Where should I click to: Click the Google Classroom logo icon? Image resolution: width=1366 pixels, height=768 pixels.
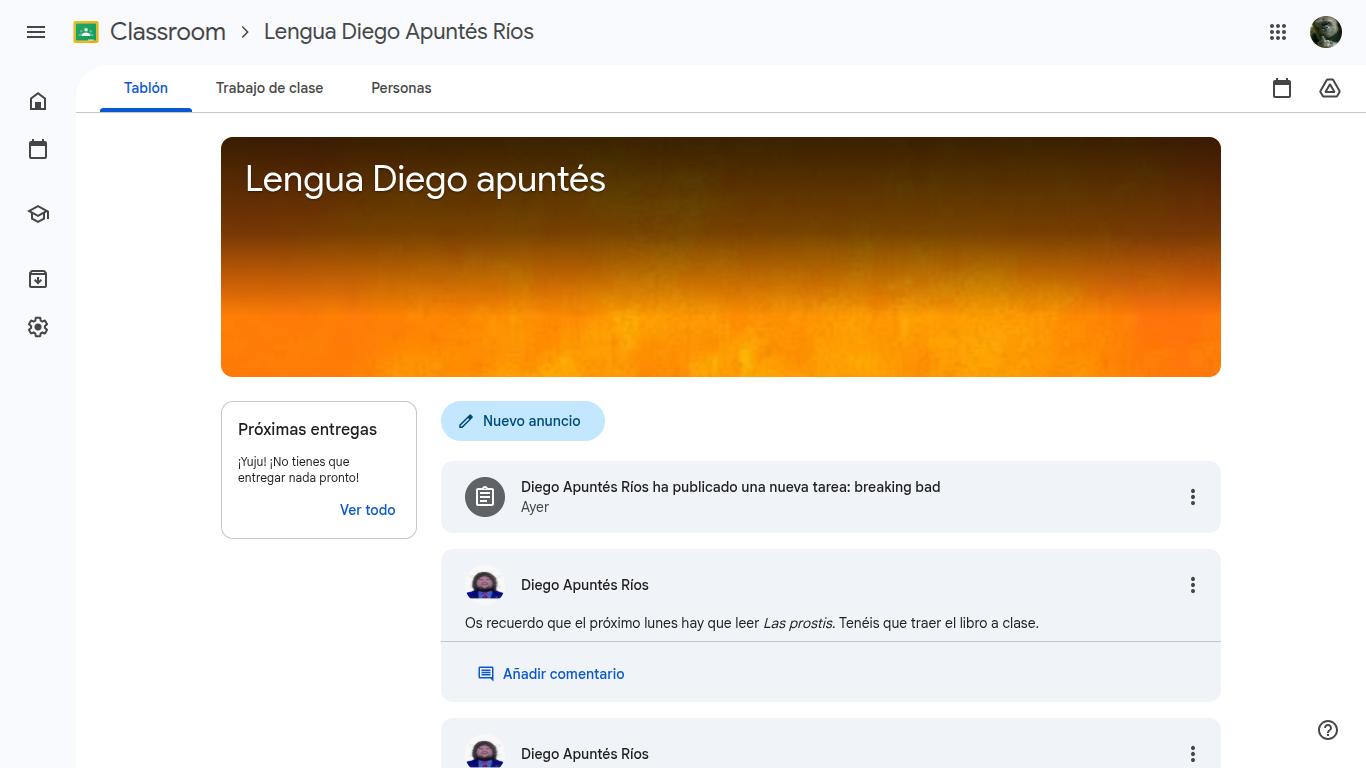pyautogui.click(x=86, y=32)
